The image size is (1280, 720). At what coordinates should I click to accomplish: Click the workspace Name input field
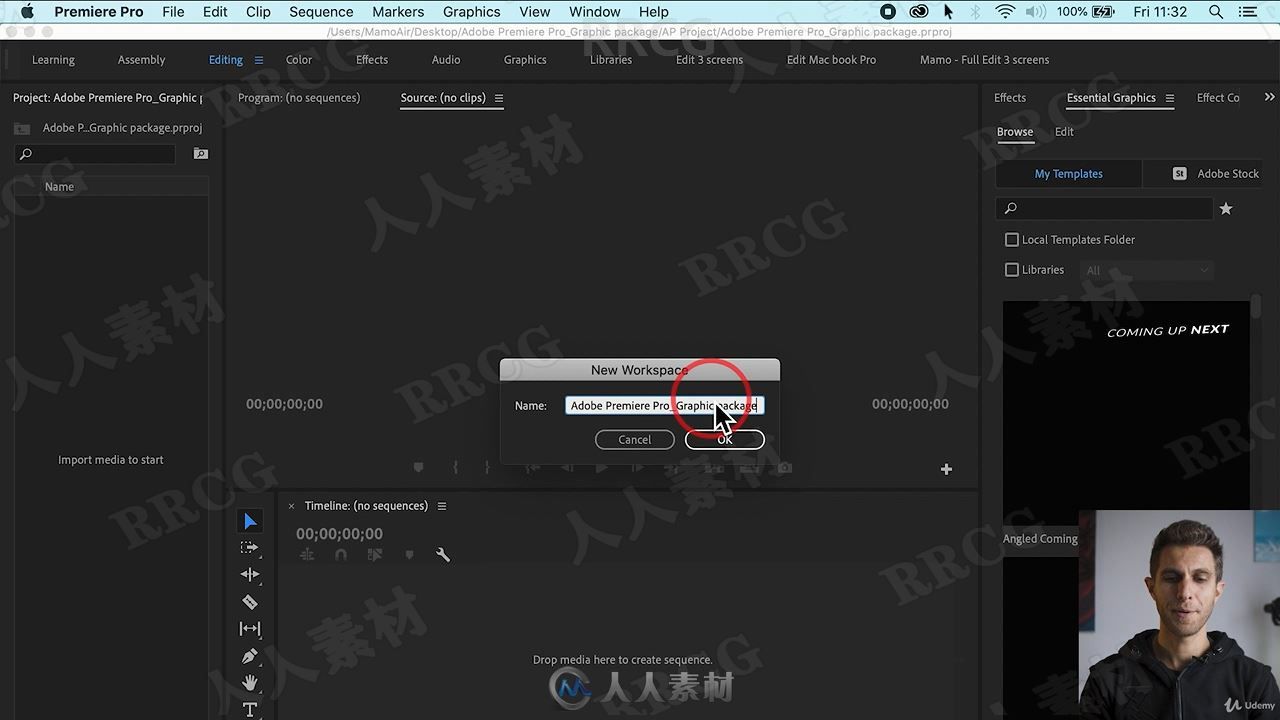[664, 406]
